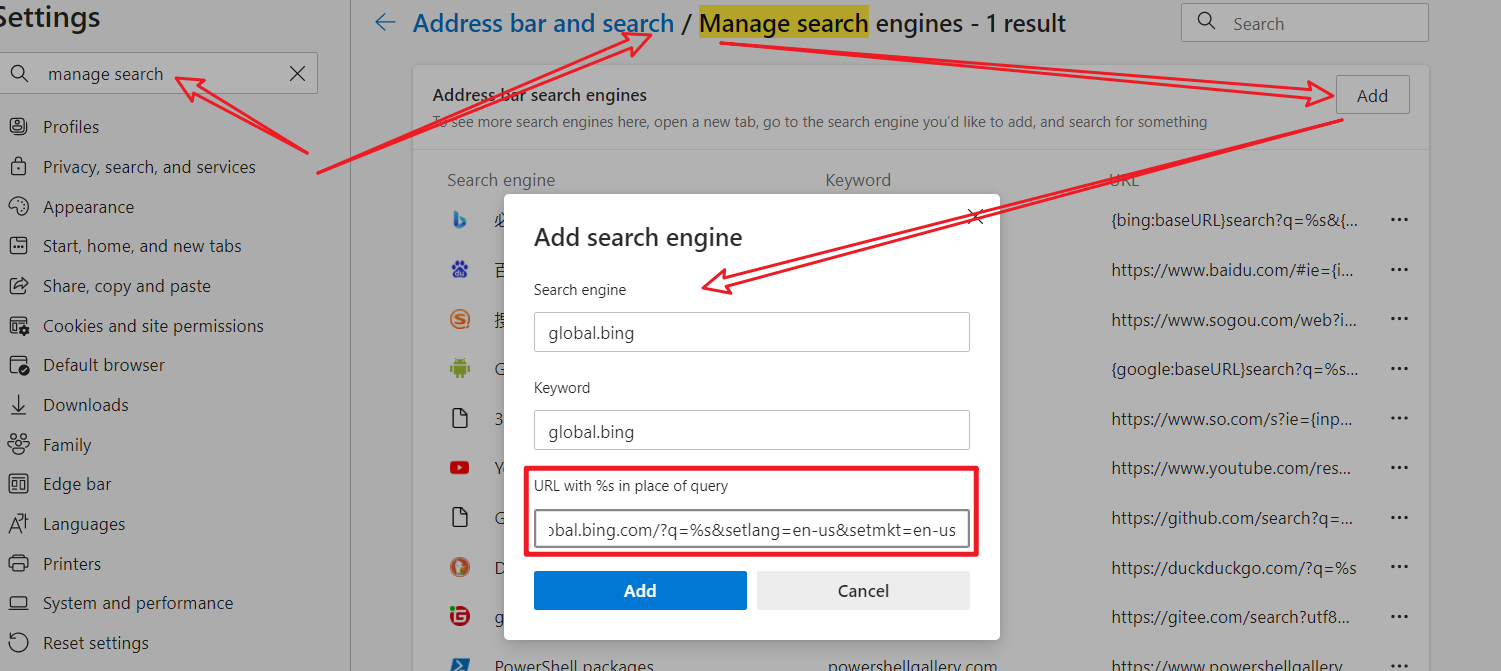The width and height of the screenshot is (1501, 671).
Task: Click the back arrow beside Address bar and search
Action: [385, 23]
